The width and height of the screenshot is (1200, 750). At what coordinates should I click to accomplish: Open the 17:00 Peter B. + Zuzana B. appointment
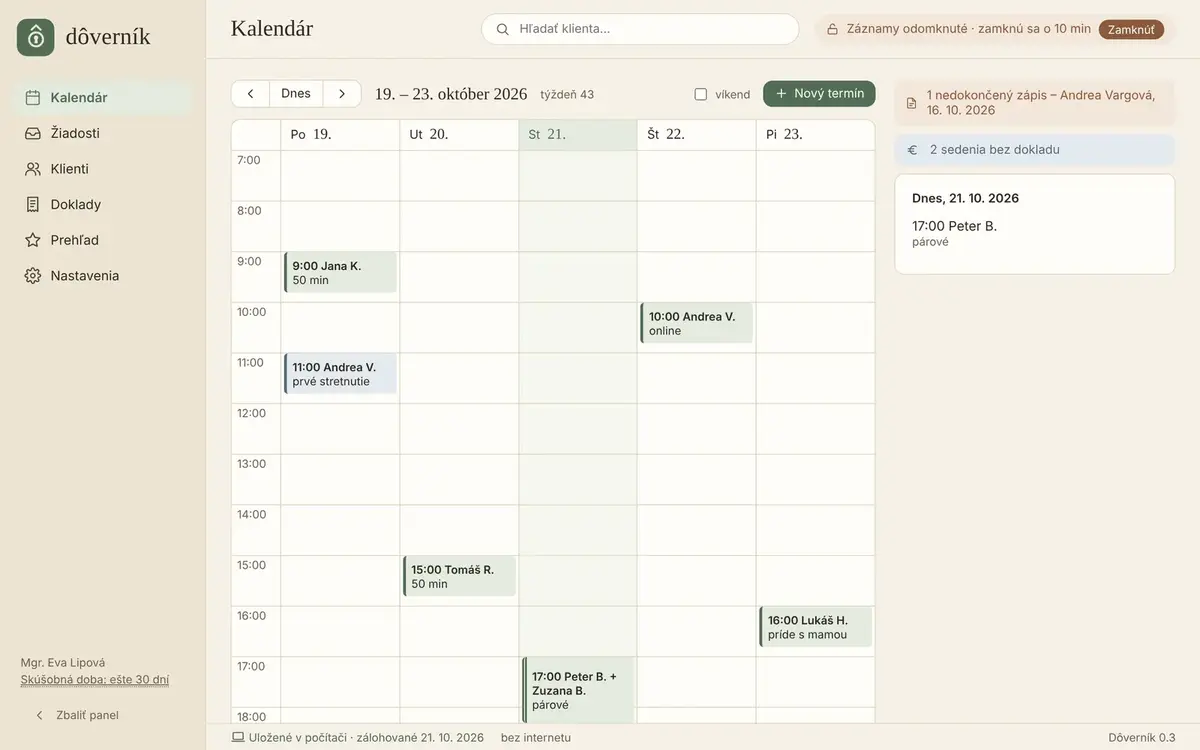pos(578,690)
